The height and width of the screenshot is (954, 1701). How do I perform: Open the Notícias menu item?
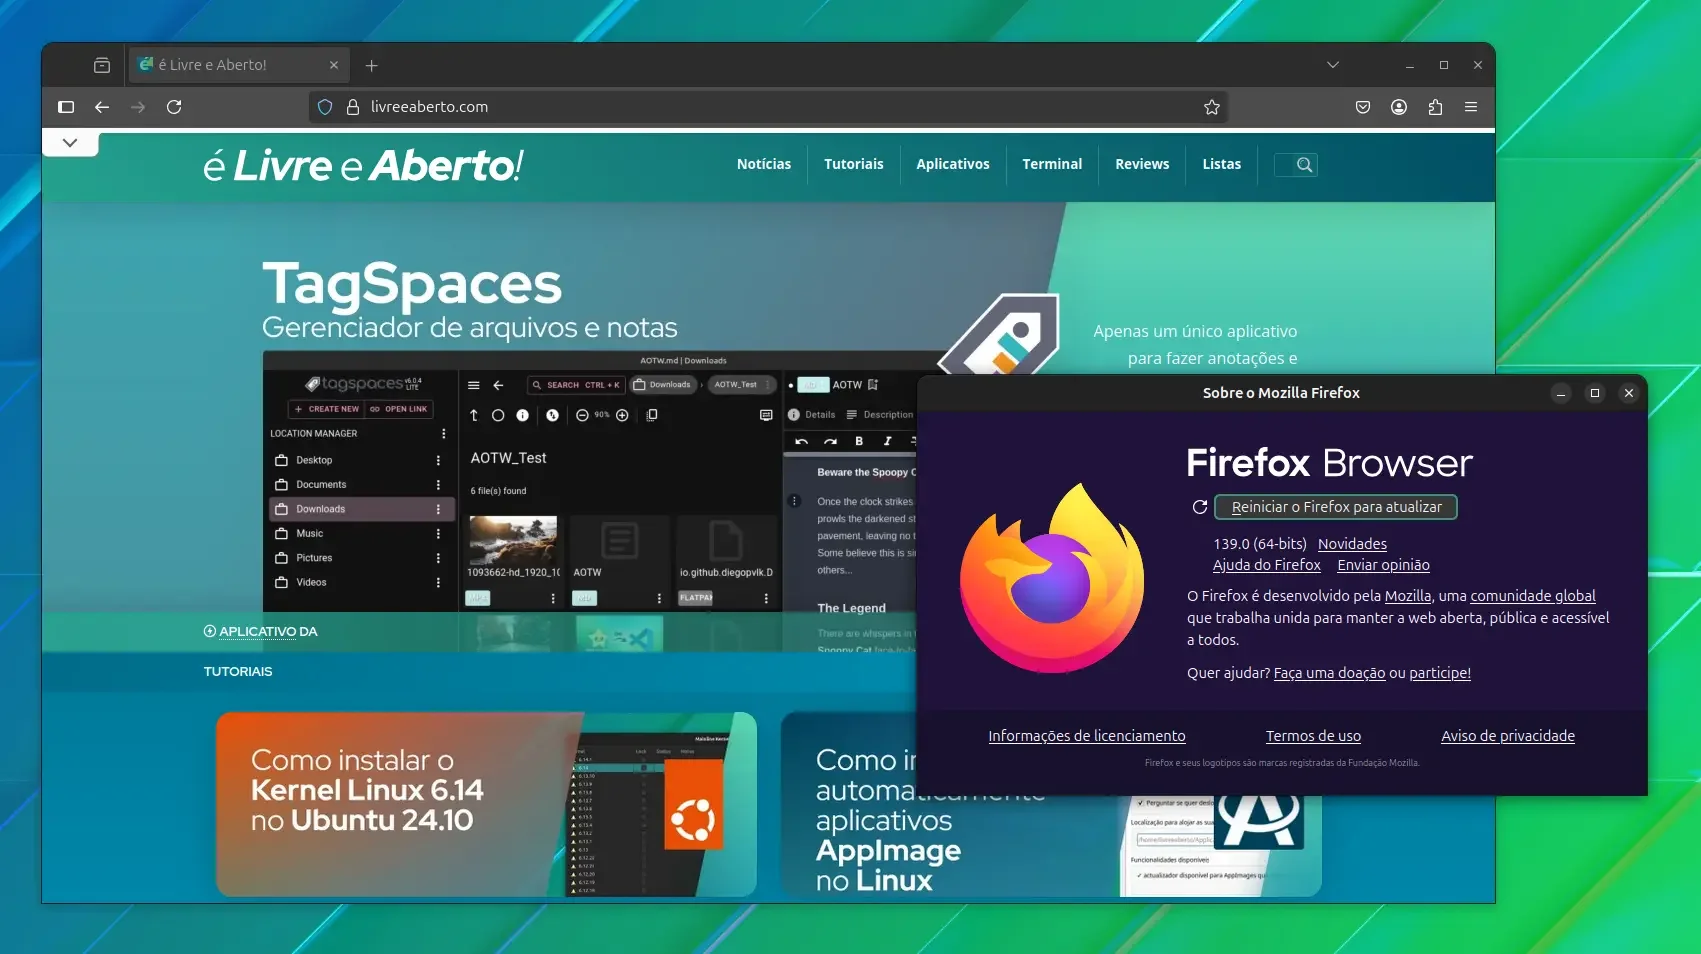tap(764, 164)
